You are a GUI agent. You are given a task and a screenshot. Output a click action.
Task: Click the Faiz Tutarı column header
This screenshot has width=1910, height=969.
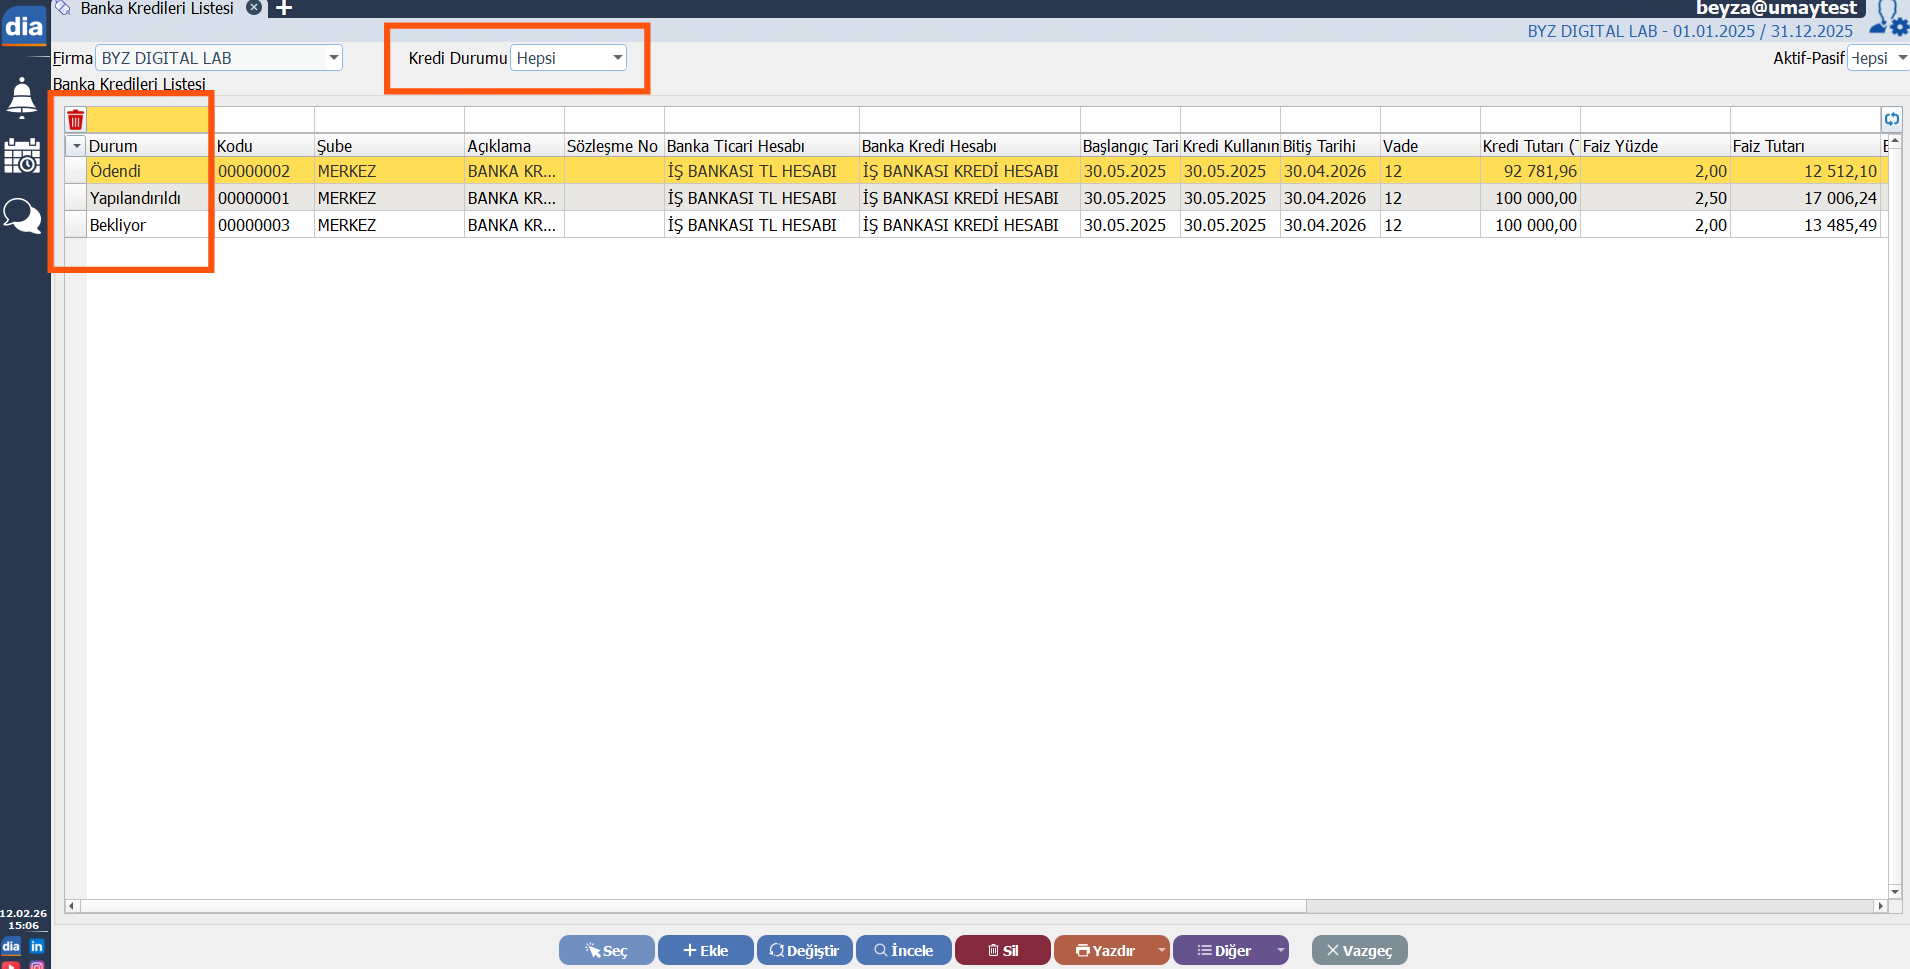coord(1804,146)
